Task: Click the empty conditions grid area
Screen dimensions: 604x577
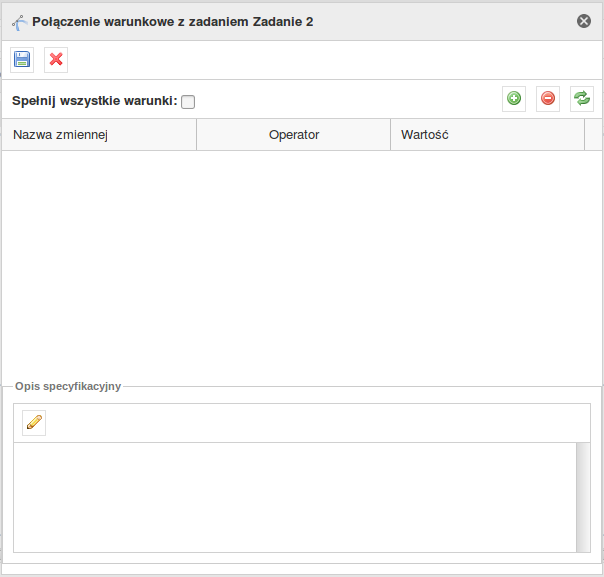Action: click(302, 266)
